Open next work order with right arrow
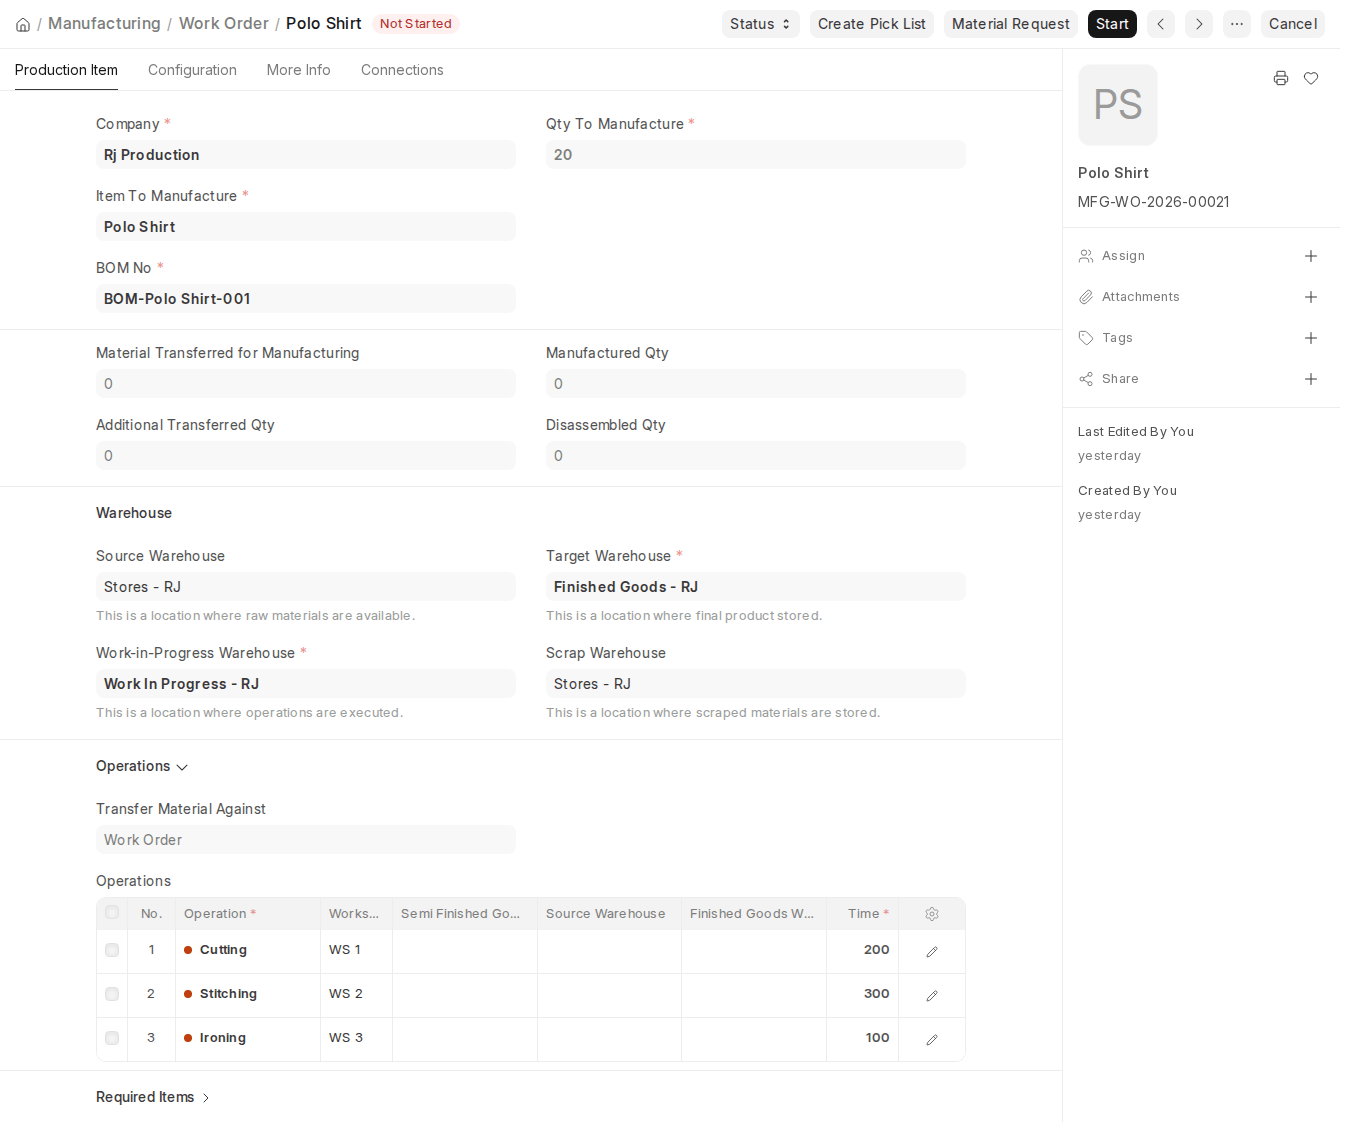The height and width of the screenshot is (1122, 1350). (x=1199, y=24)
